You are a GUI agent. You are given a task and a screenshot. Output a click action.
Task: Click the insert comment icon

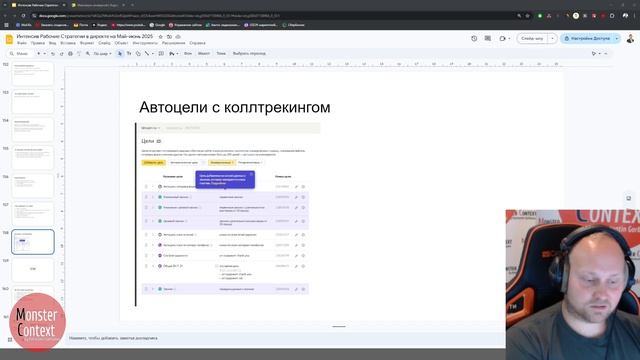point(161,53)
